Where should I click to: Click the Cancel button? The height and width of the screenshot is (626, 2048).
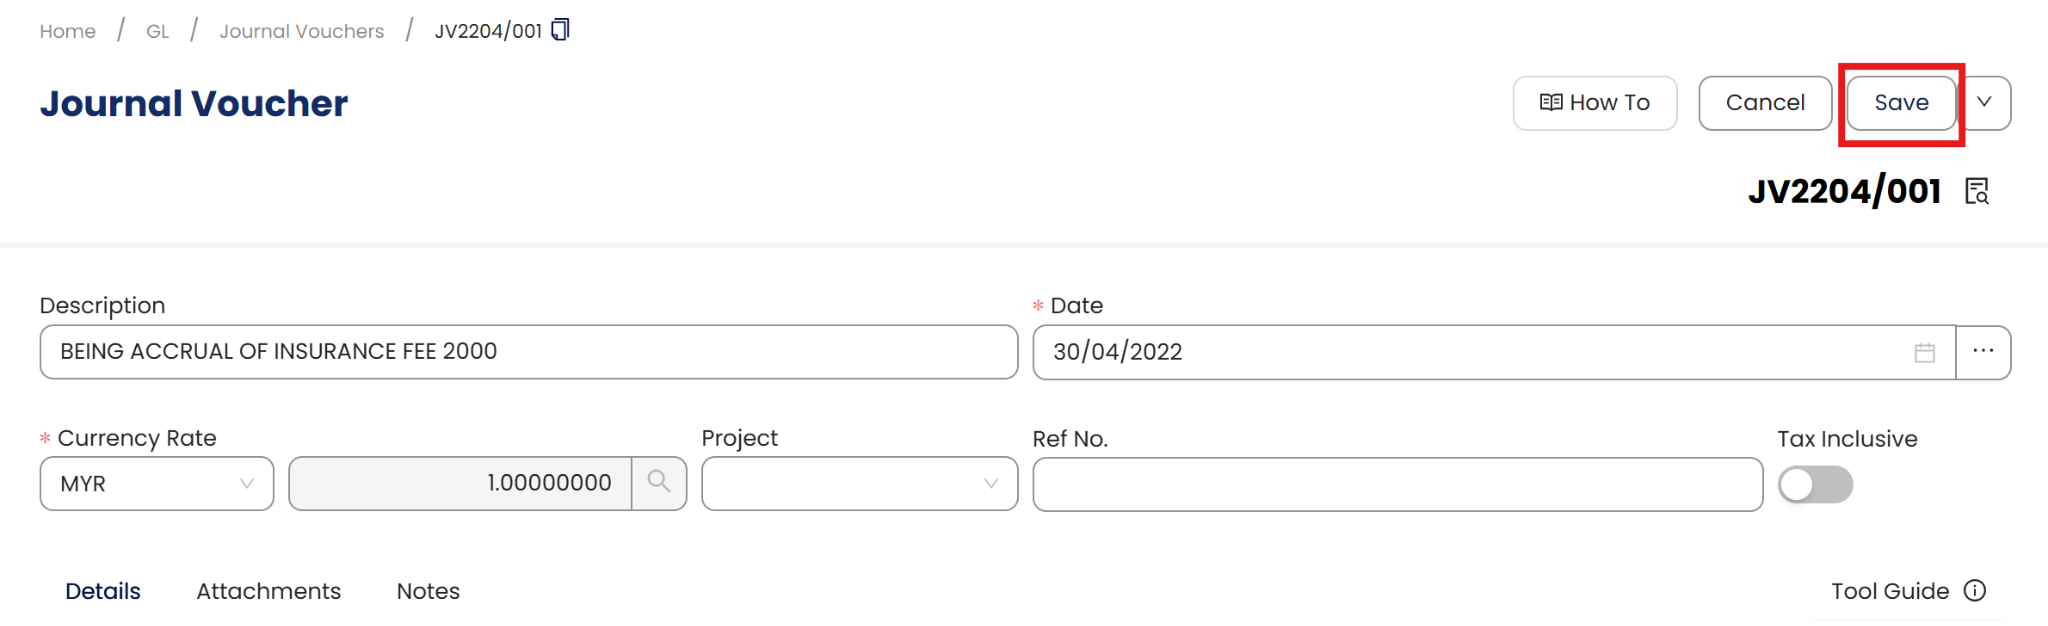click(x=1765, y=103)
